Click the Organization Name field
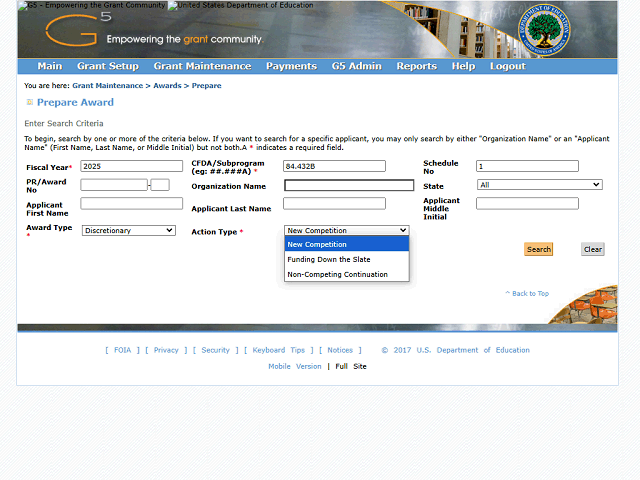The width and height of the screenshot is (640, 480). coord(349,185)
